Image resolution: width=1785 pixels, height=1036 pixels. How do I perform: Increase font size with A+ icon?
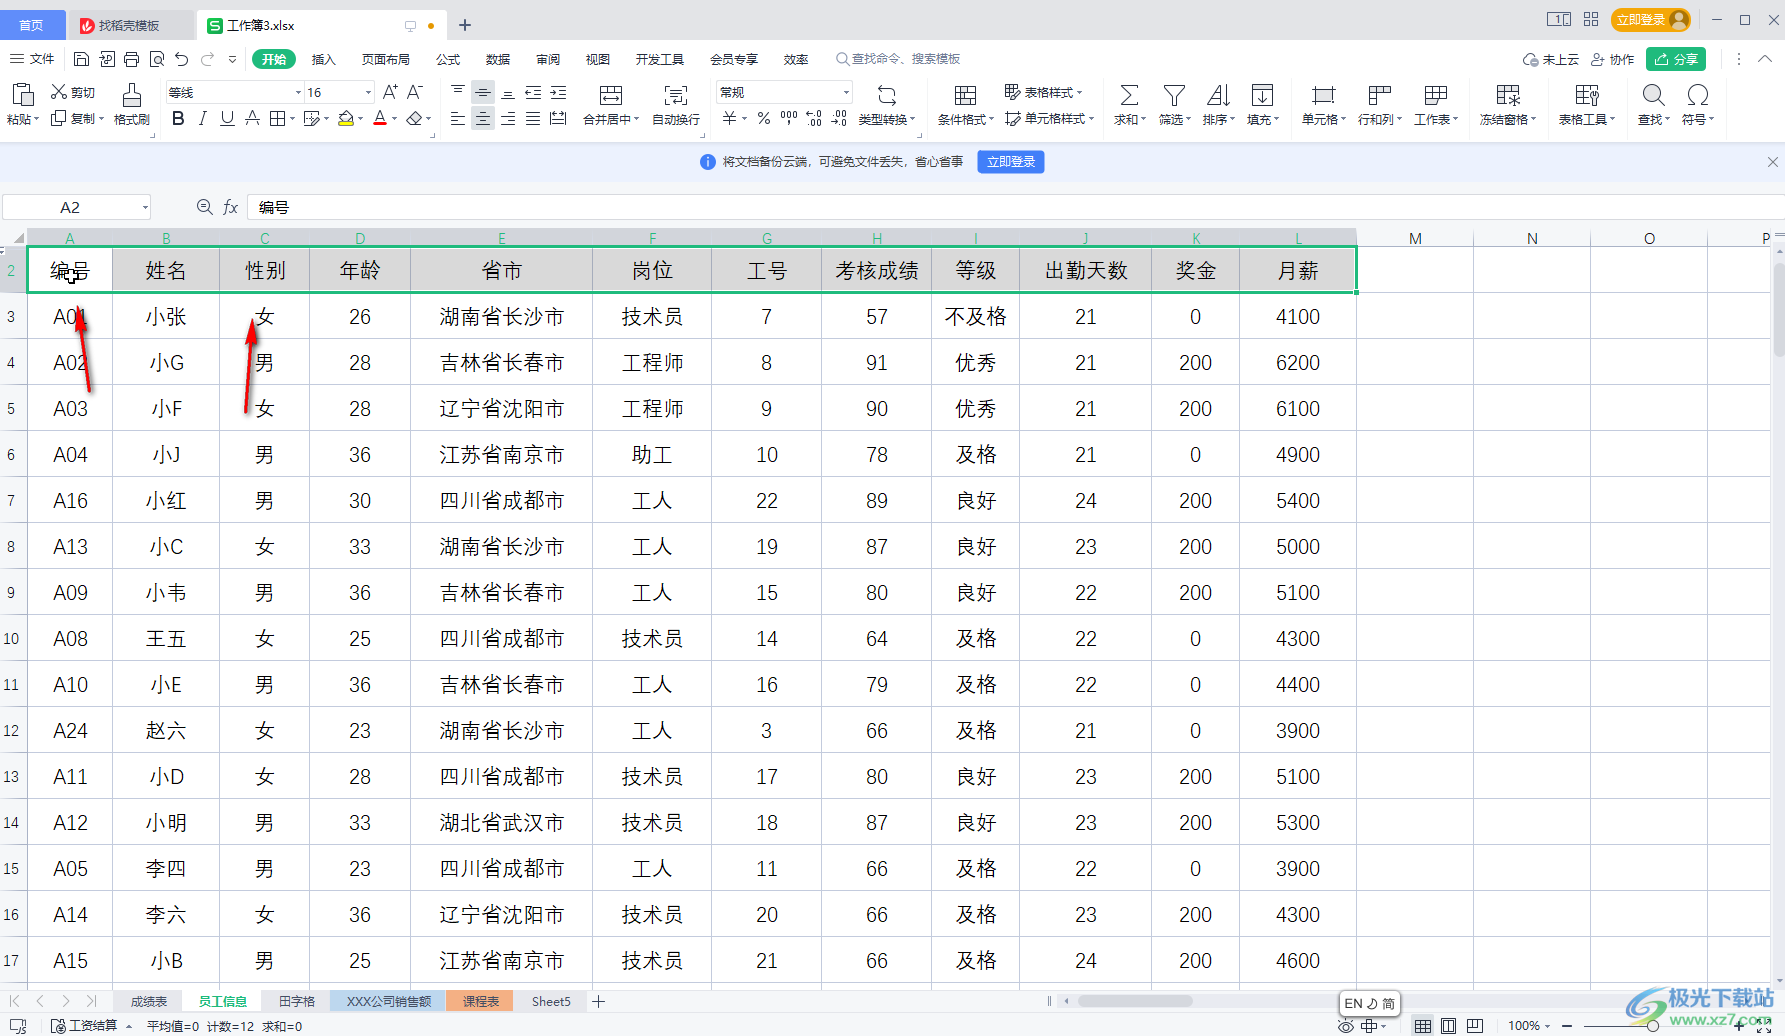[x=391, y=92]
